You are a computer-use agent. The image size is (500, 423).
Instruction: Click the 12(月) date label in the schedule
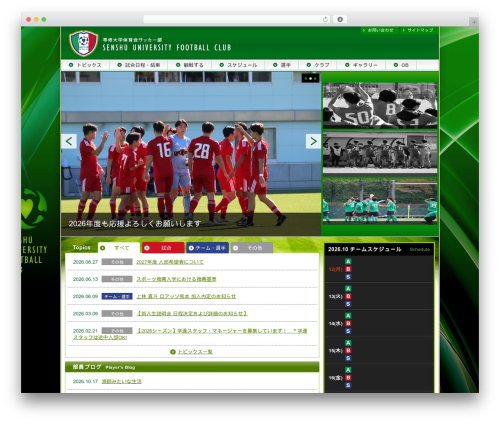tap(335, 269)
